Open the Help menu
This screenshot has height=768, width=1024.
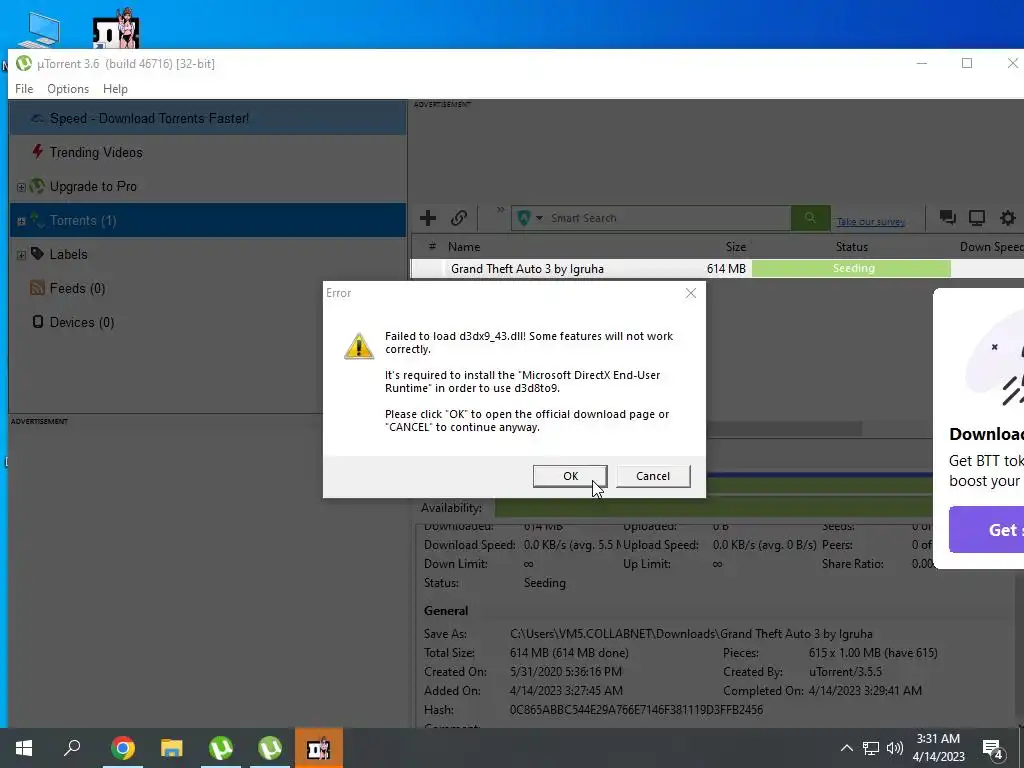point(115,89)
